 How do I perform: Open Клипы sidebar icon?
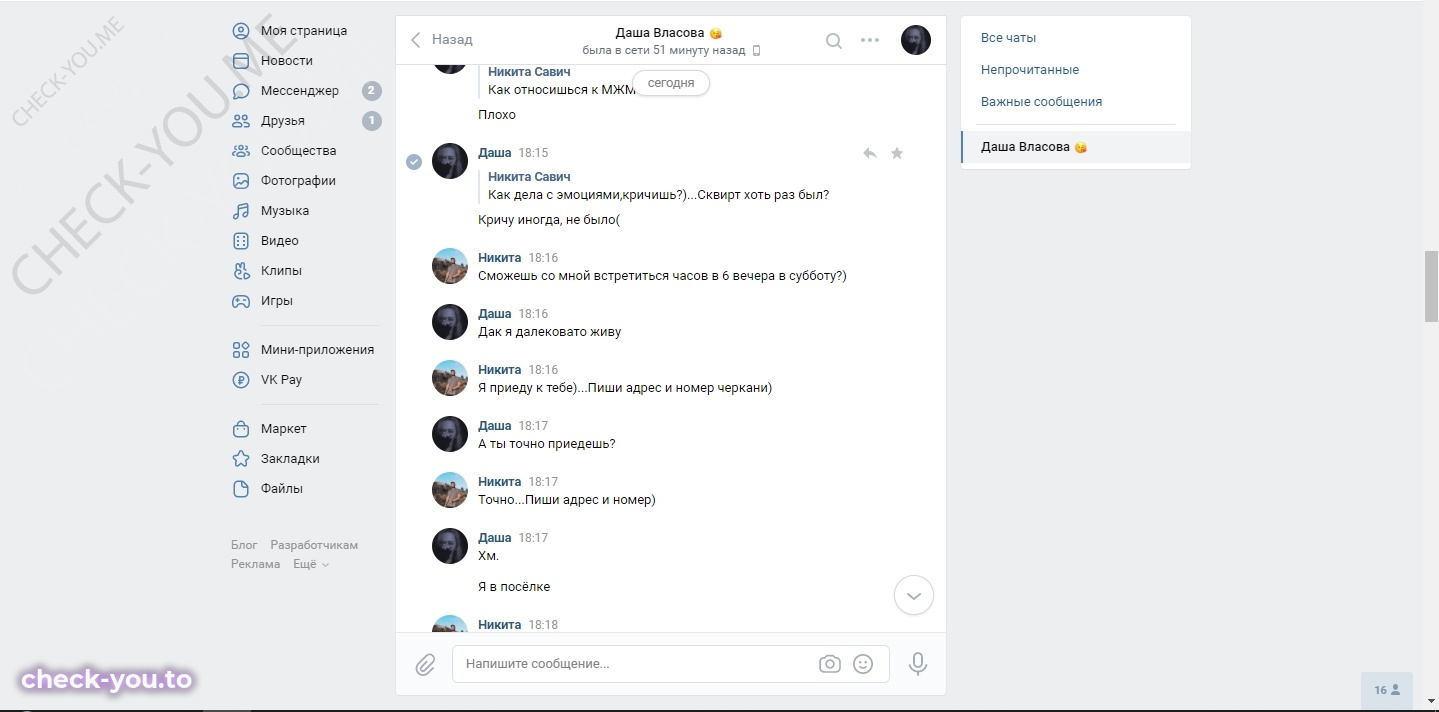(x=241, y=271)
